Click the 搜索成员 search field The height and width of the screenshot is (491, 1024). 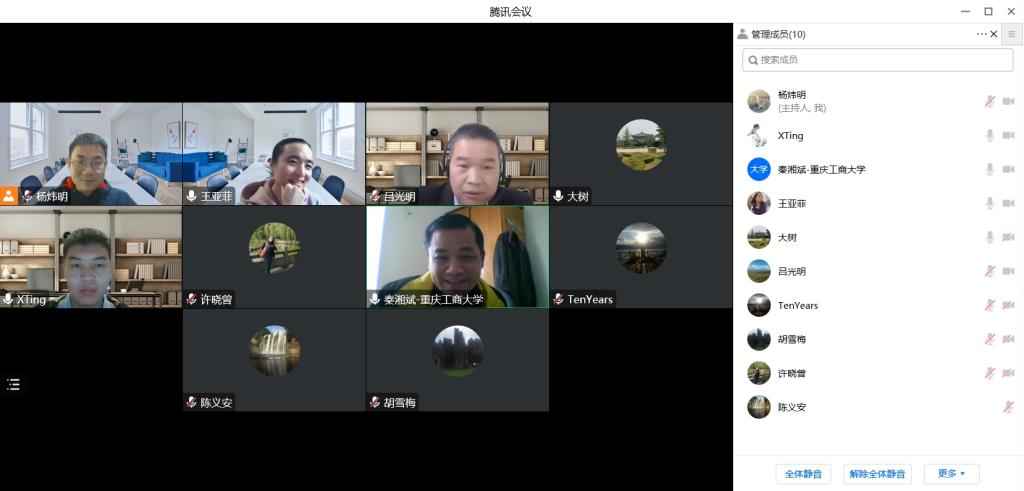(x=877, y=60)
